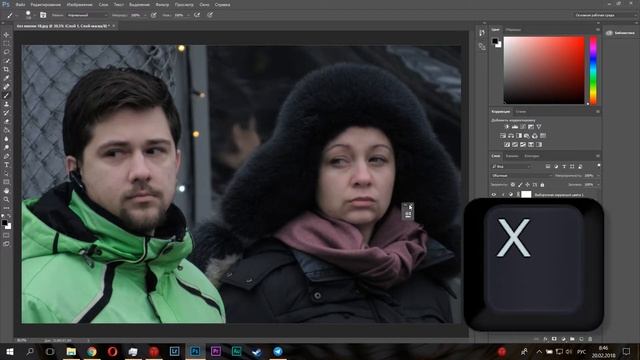
Task: Toggle lock transparent pixels
Action: (x=513, y=185)
